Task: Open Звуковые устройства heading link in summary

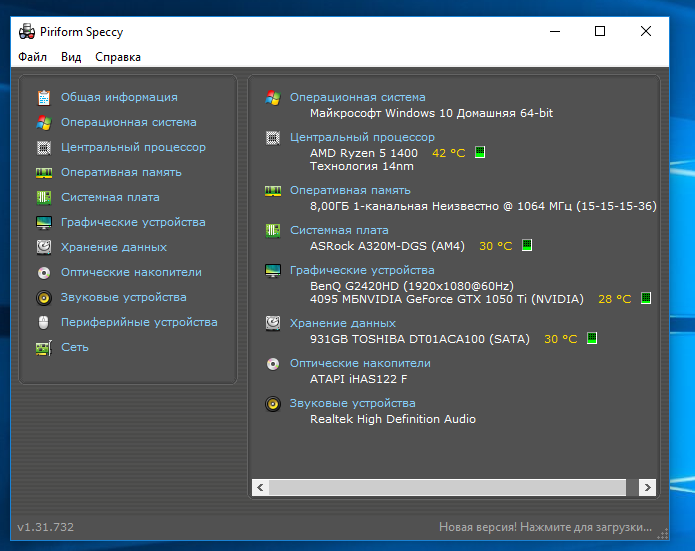Action: 352,403
